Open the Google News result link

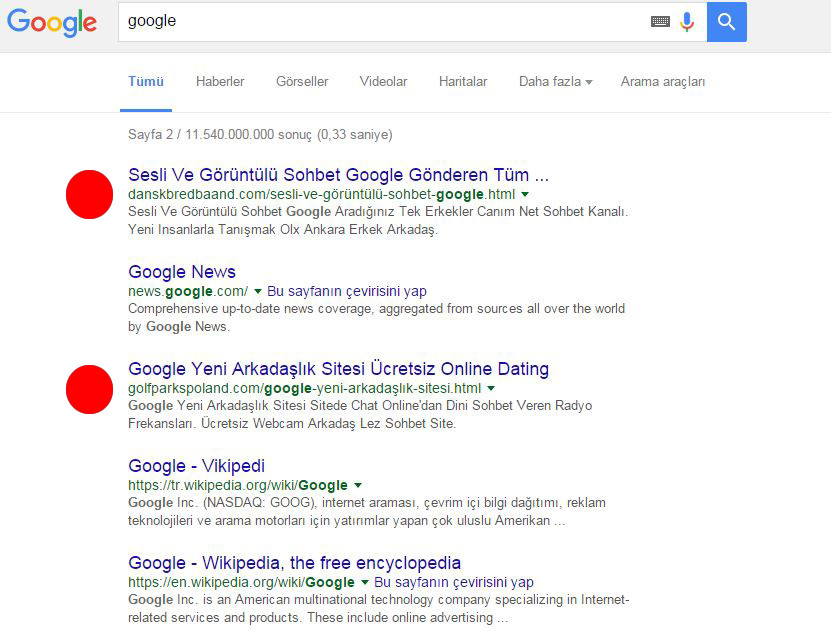pyautogui.click(x=182, y=272)
